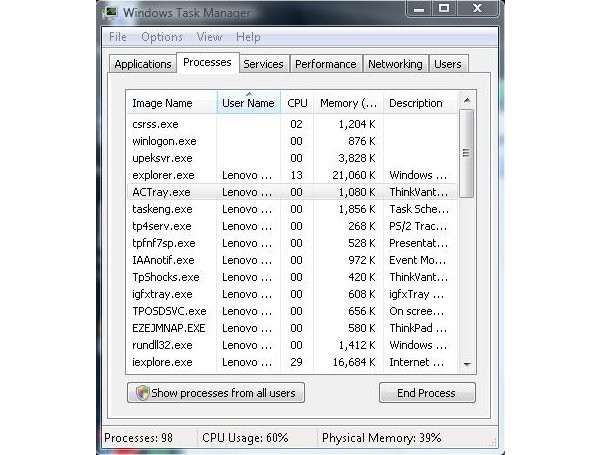Select the TpShocks.exe process row
This screenshot has width=600, height=455.
coord(292,277)
